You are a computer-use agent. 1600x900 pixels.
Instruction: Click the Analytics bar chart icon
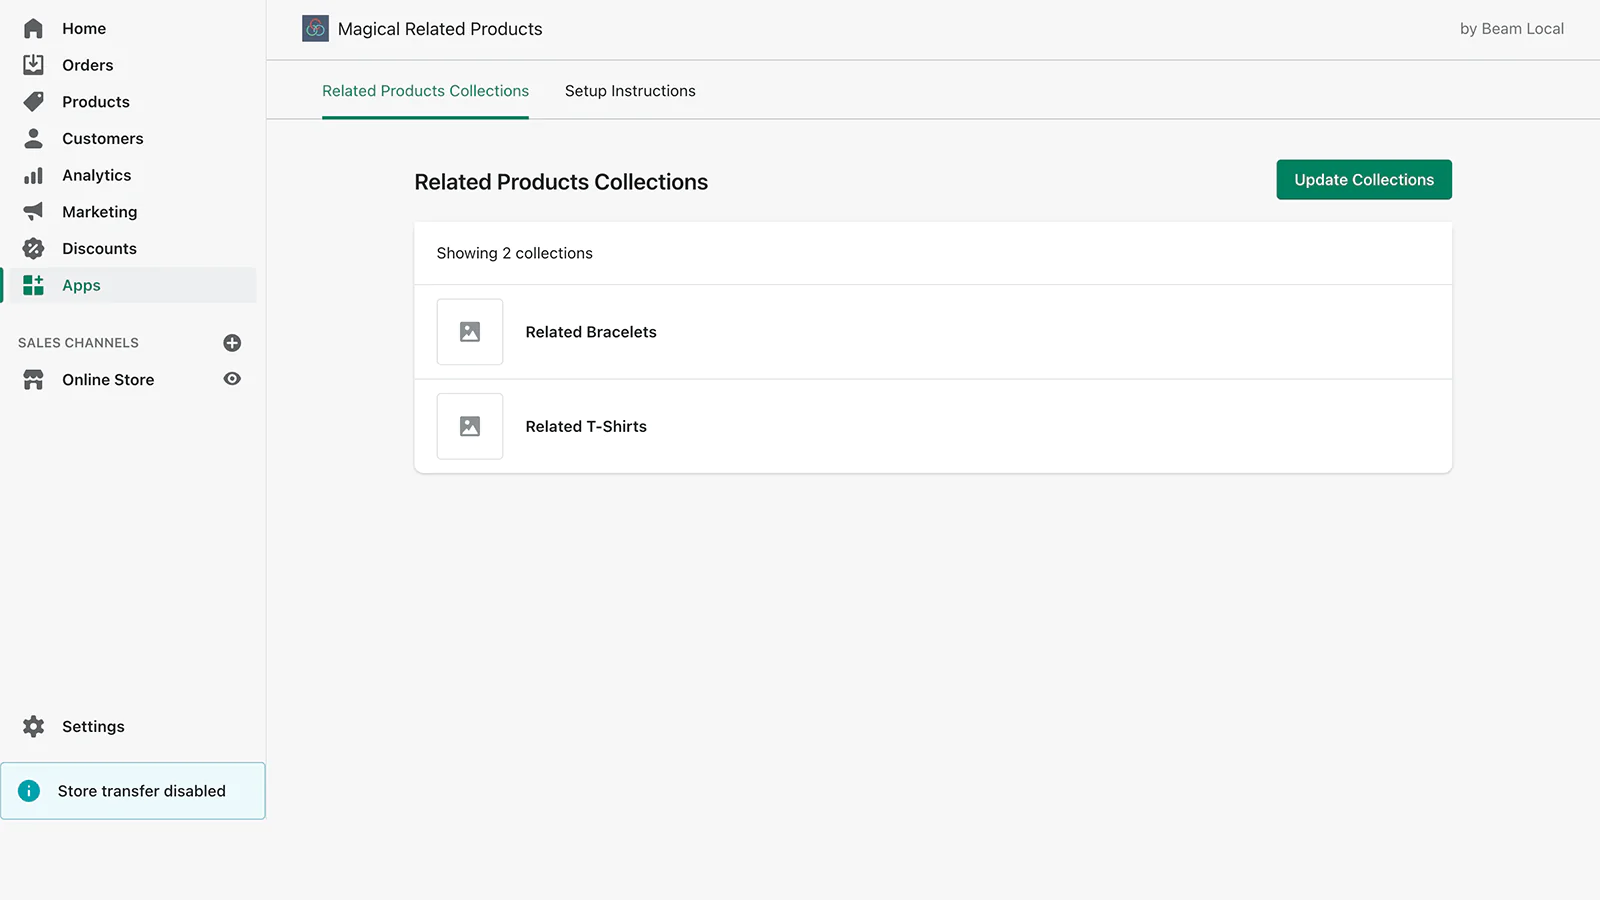[x=33, y=175]
